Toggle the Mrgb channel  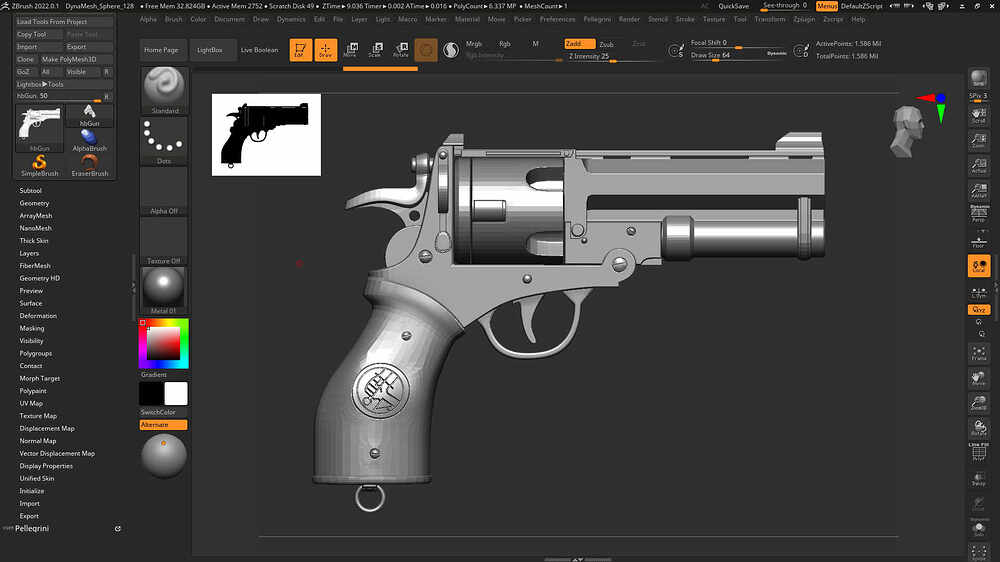[474, 43]
